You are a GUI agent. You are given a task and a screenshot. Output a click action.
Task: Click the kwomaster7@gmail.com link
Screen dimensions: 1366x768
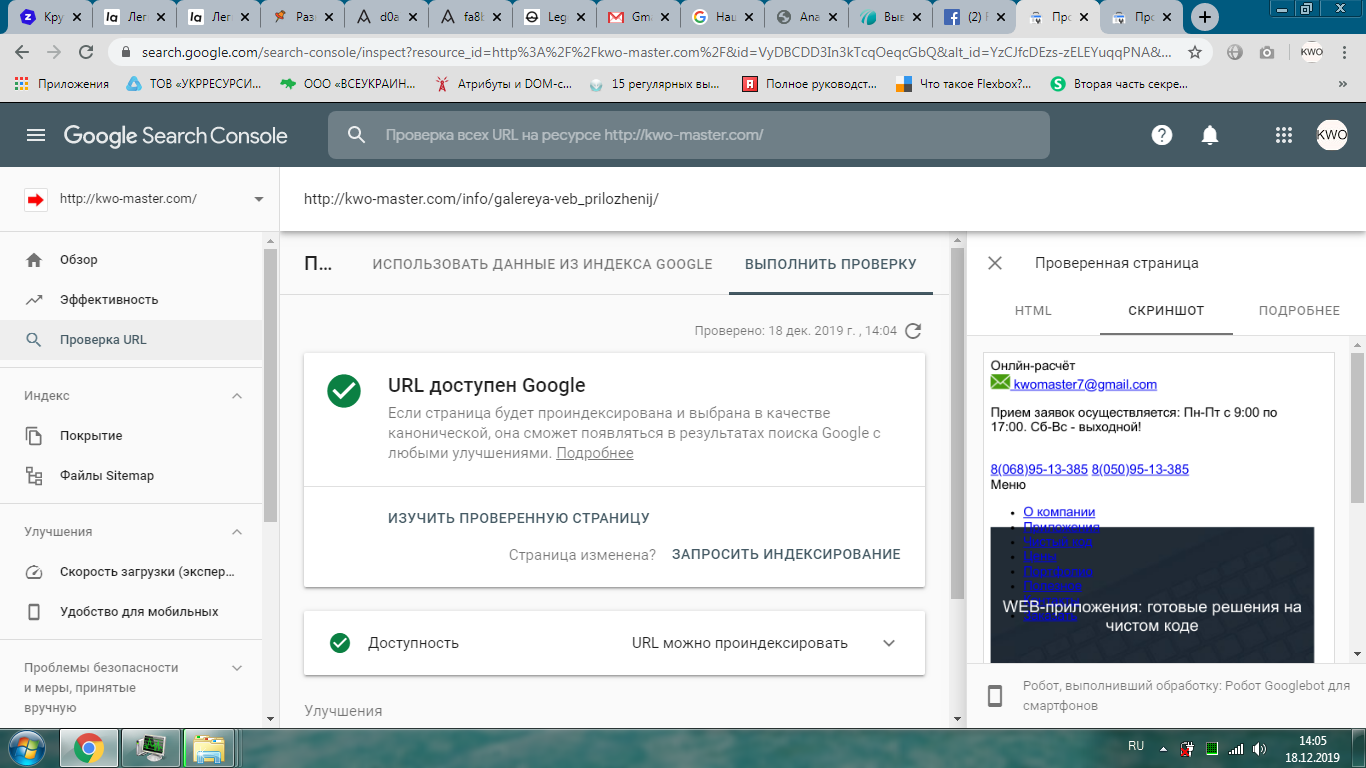point(1085,384)
